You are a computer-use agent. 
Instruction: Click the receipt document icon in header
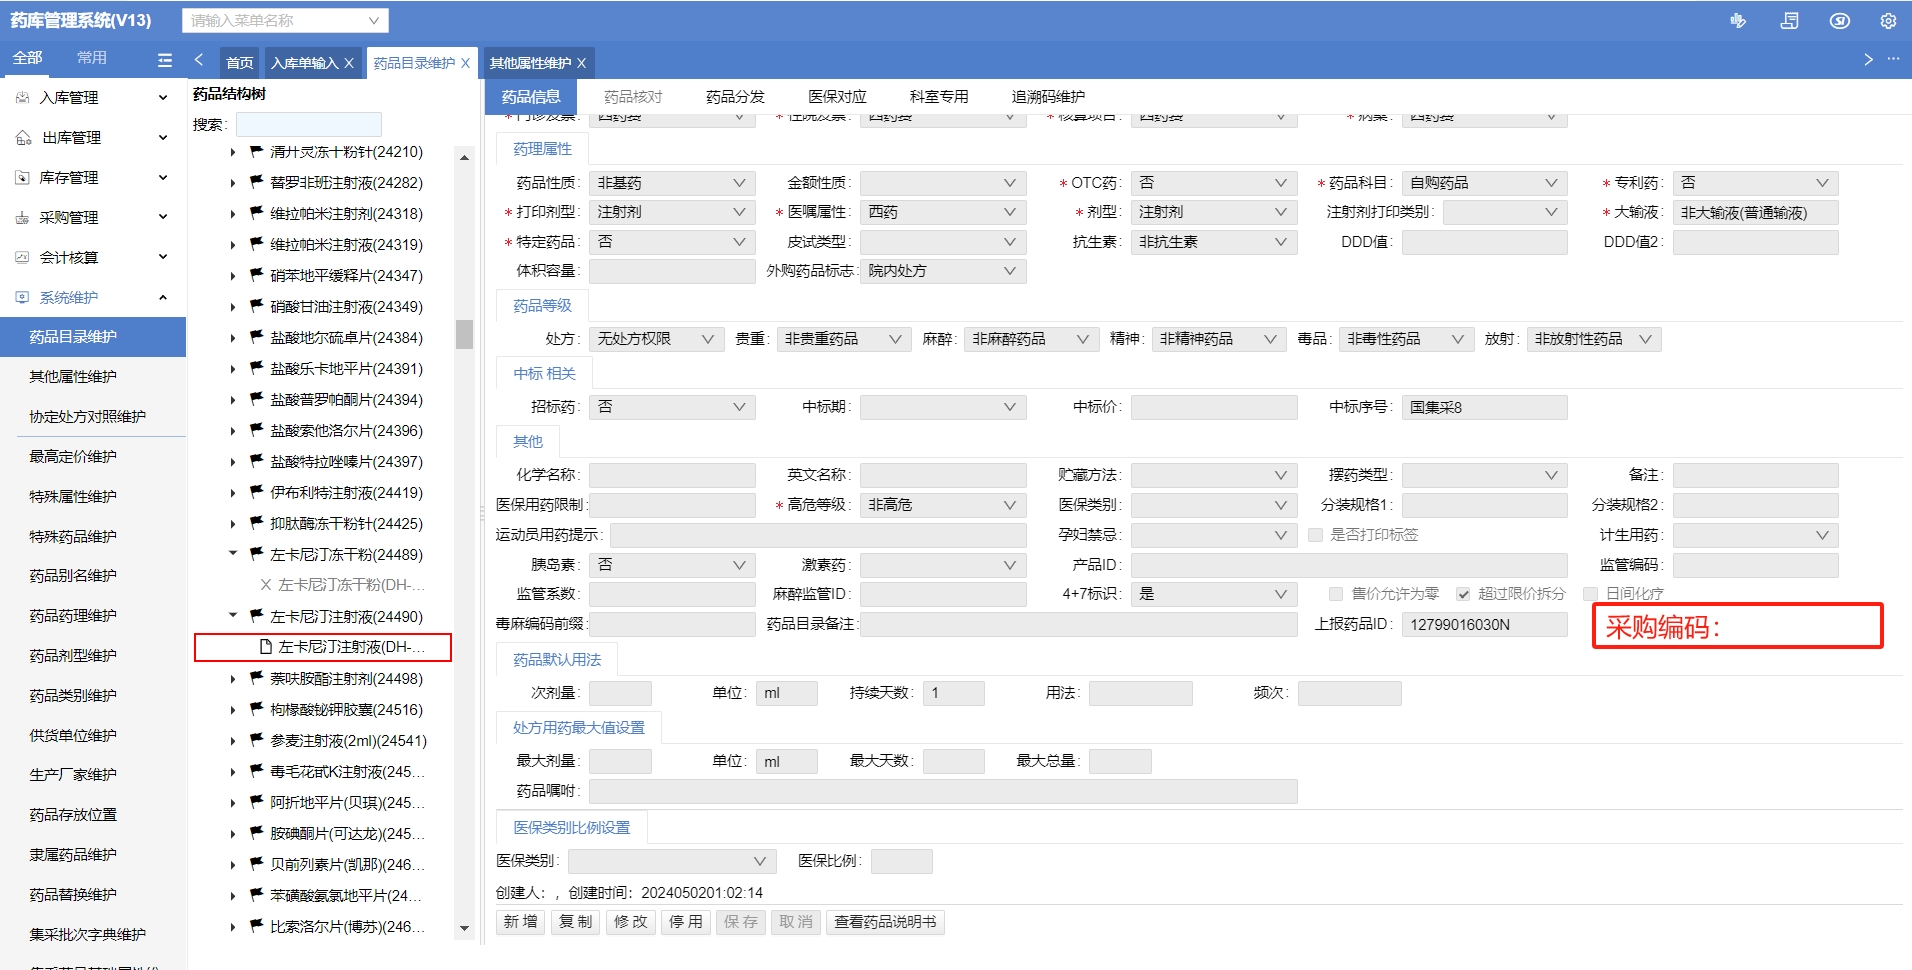[x=1789, y=21]
